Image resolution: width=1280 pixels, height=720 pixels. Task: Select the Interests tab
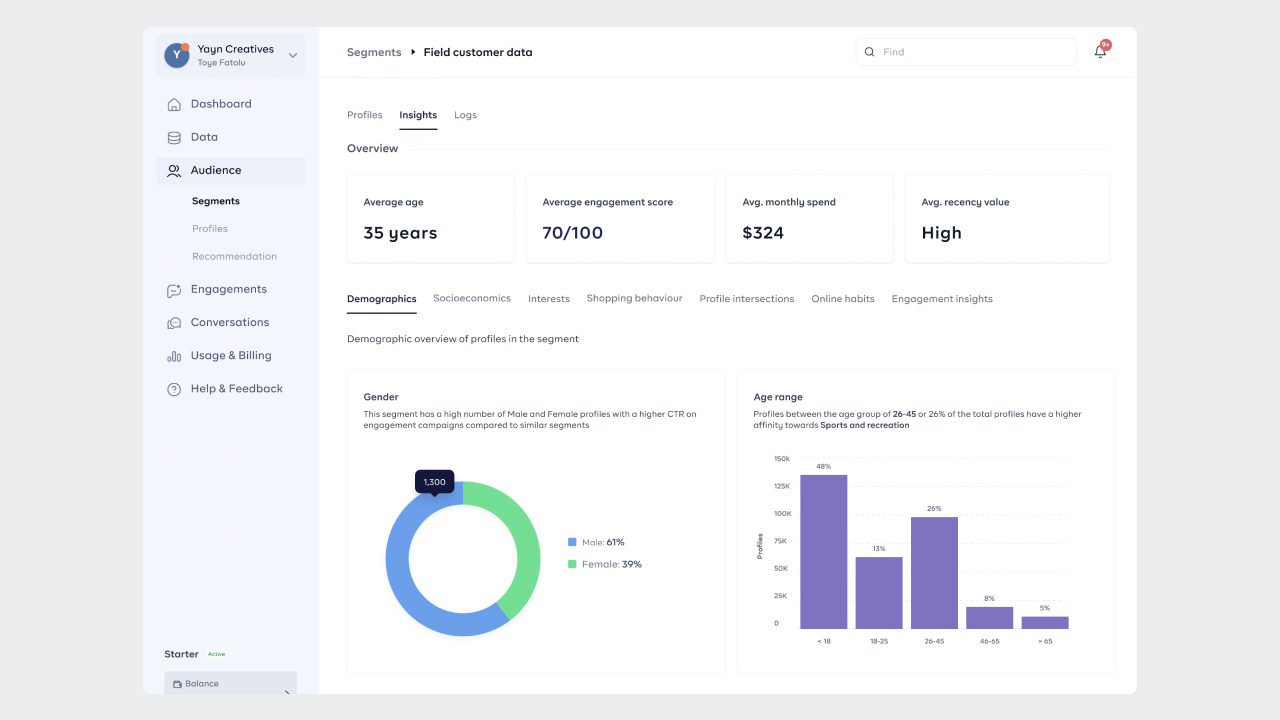coord(549,299)
